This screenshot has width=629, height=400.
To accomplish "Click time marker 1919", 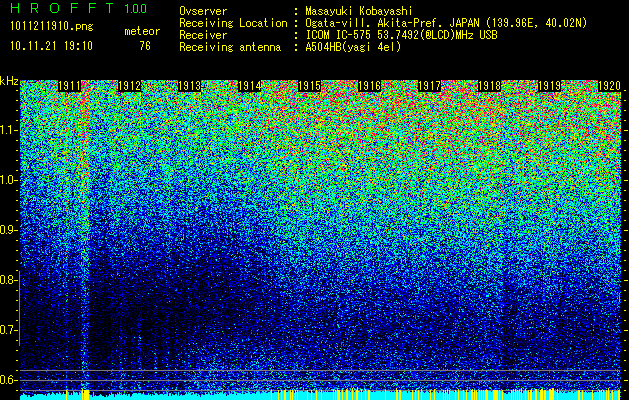I will pyautogui.click(x=549, y=86).
